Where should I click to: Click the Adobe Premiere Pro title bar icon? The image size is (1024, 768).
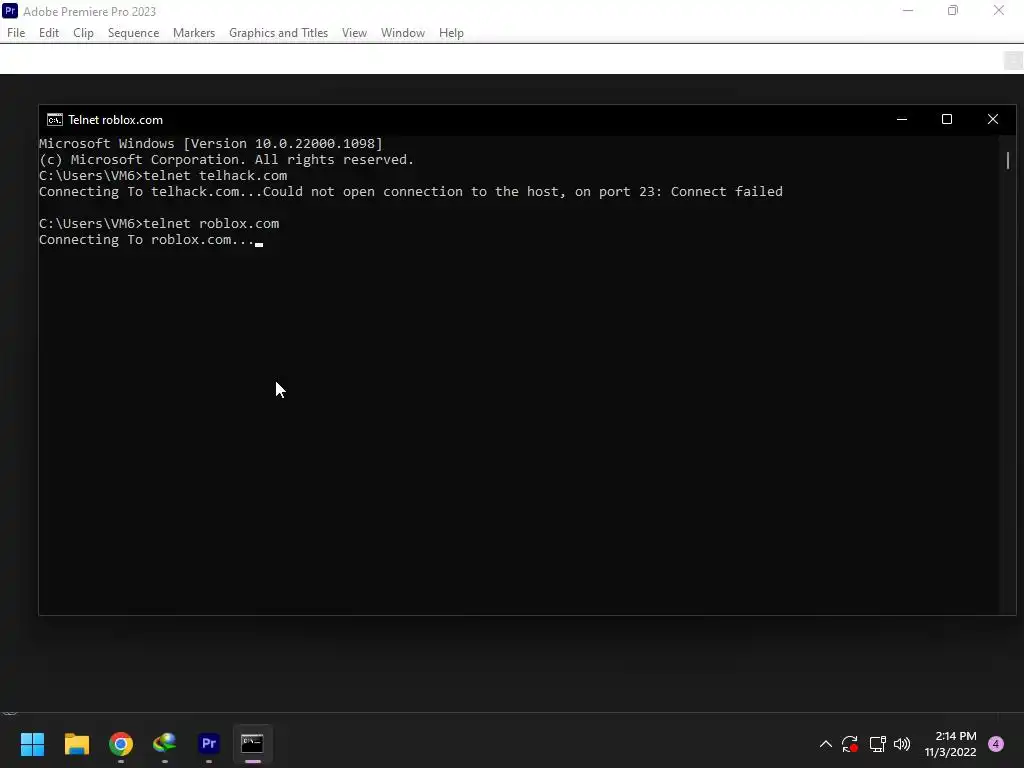[x=10, y=10]
